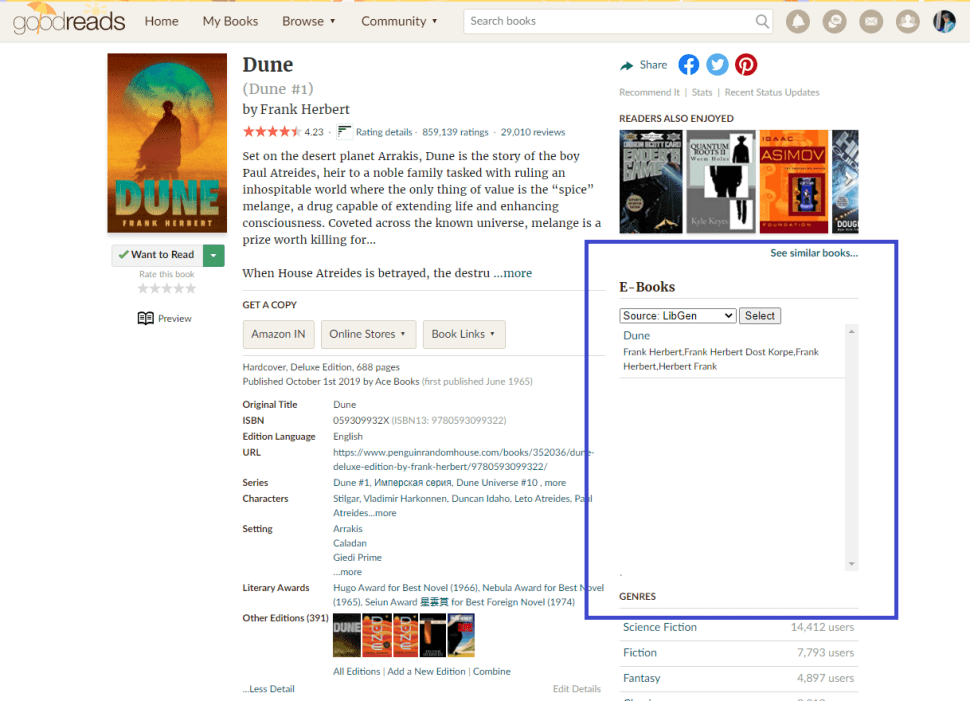Open the Asimov Foundation cover thumbnail
Image resolution: width=970 pixels, height=701 pixels.
(794, 181)
